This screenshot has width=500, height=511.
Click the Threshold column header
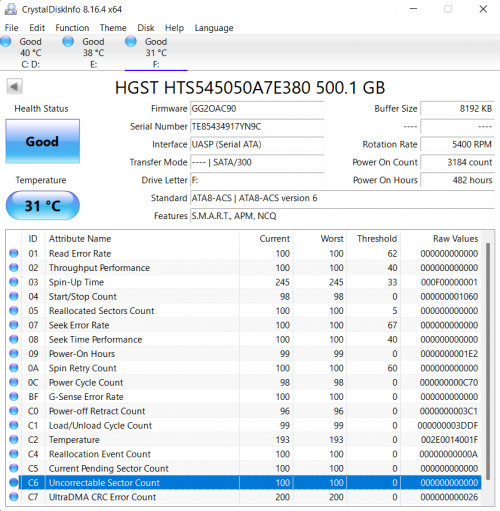coord(374,239)
